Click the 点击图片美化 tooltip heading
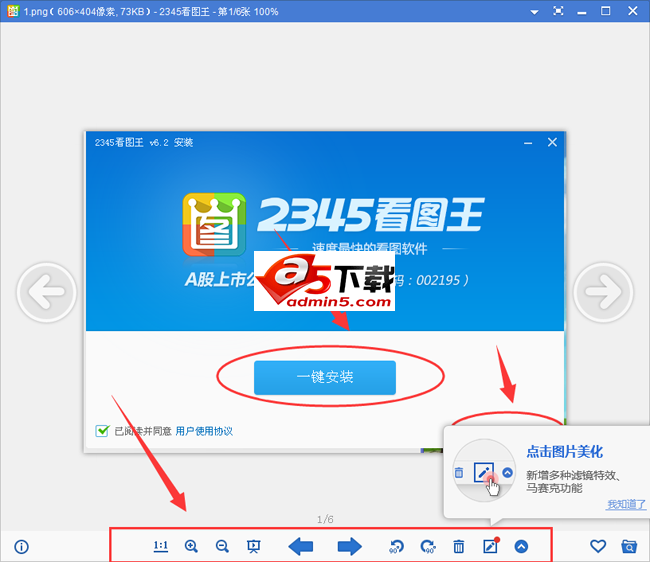The height and width of the screenshot is (562, 650). (x=564, y=451)
